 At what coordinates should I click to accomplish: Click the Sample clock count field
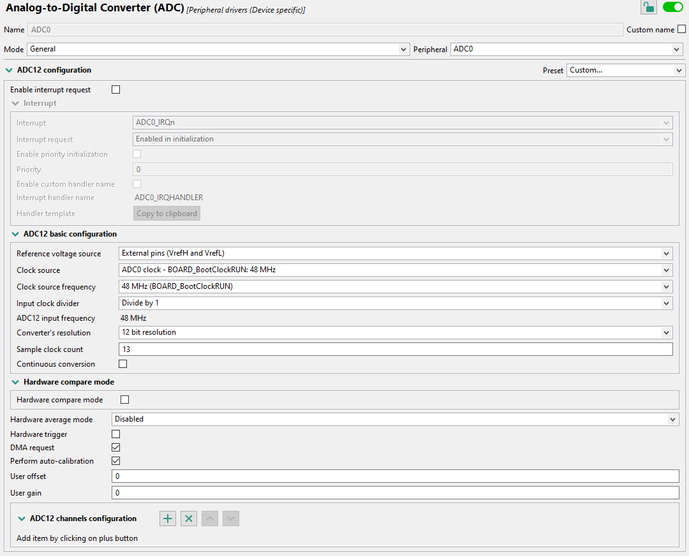click(395, 349)
